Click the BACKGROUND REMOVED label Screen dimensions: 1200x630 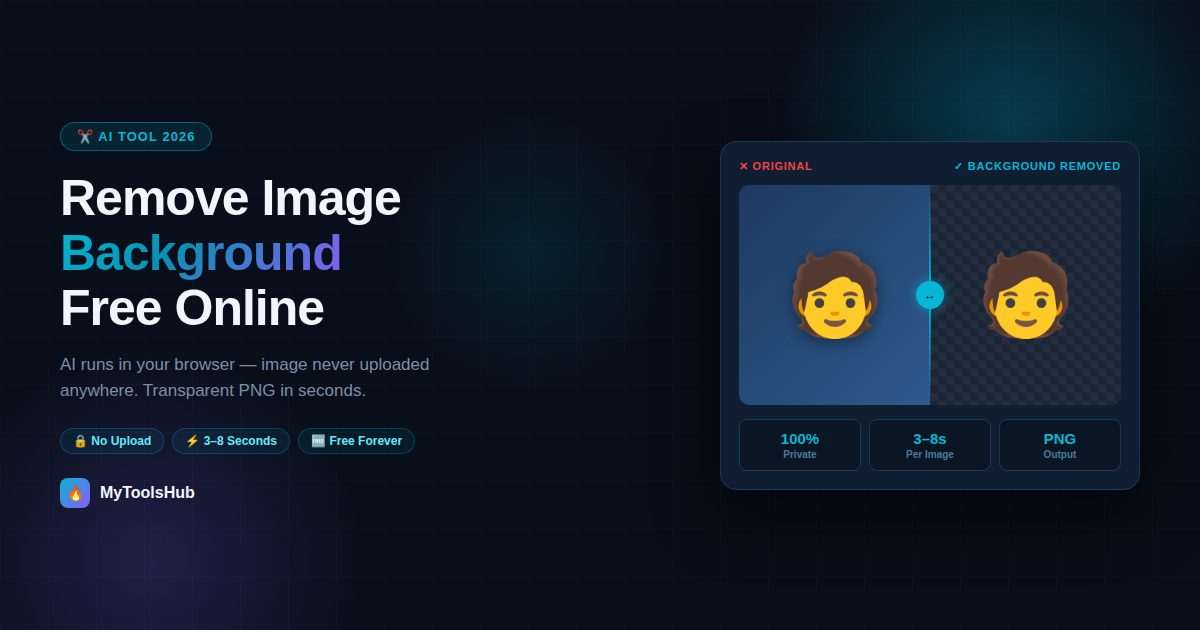click(1037, 166)
